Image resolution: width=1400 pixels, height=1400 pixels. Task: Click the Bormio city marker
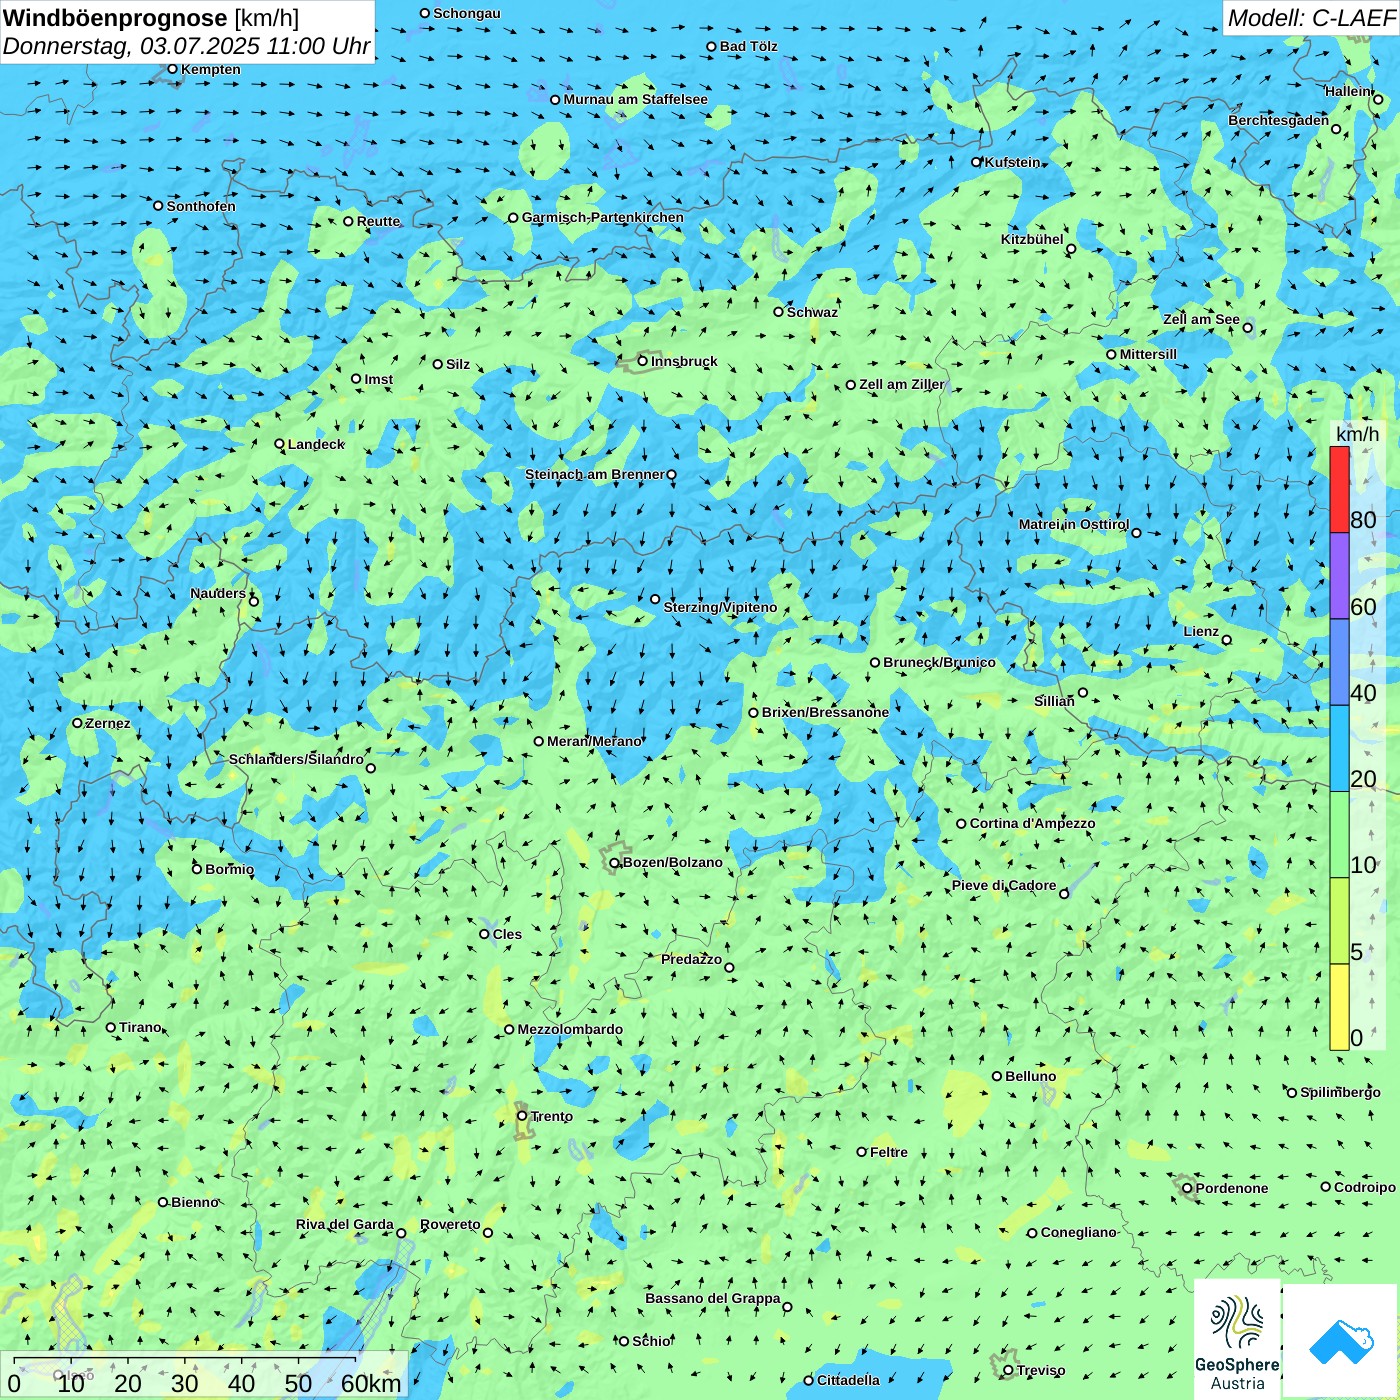197,869
